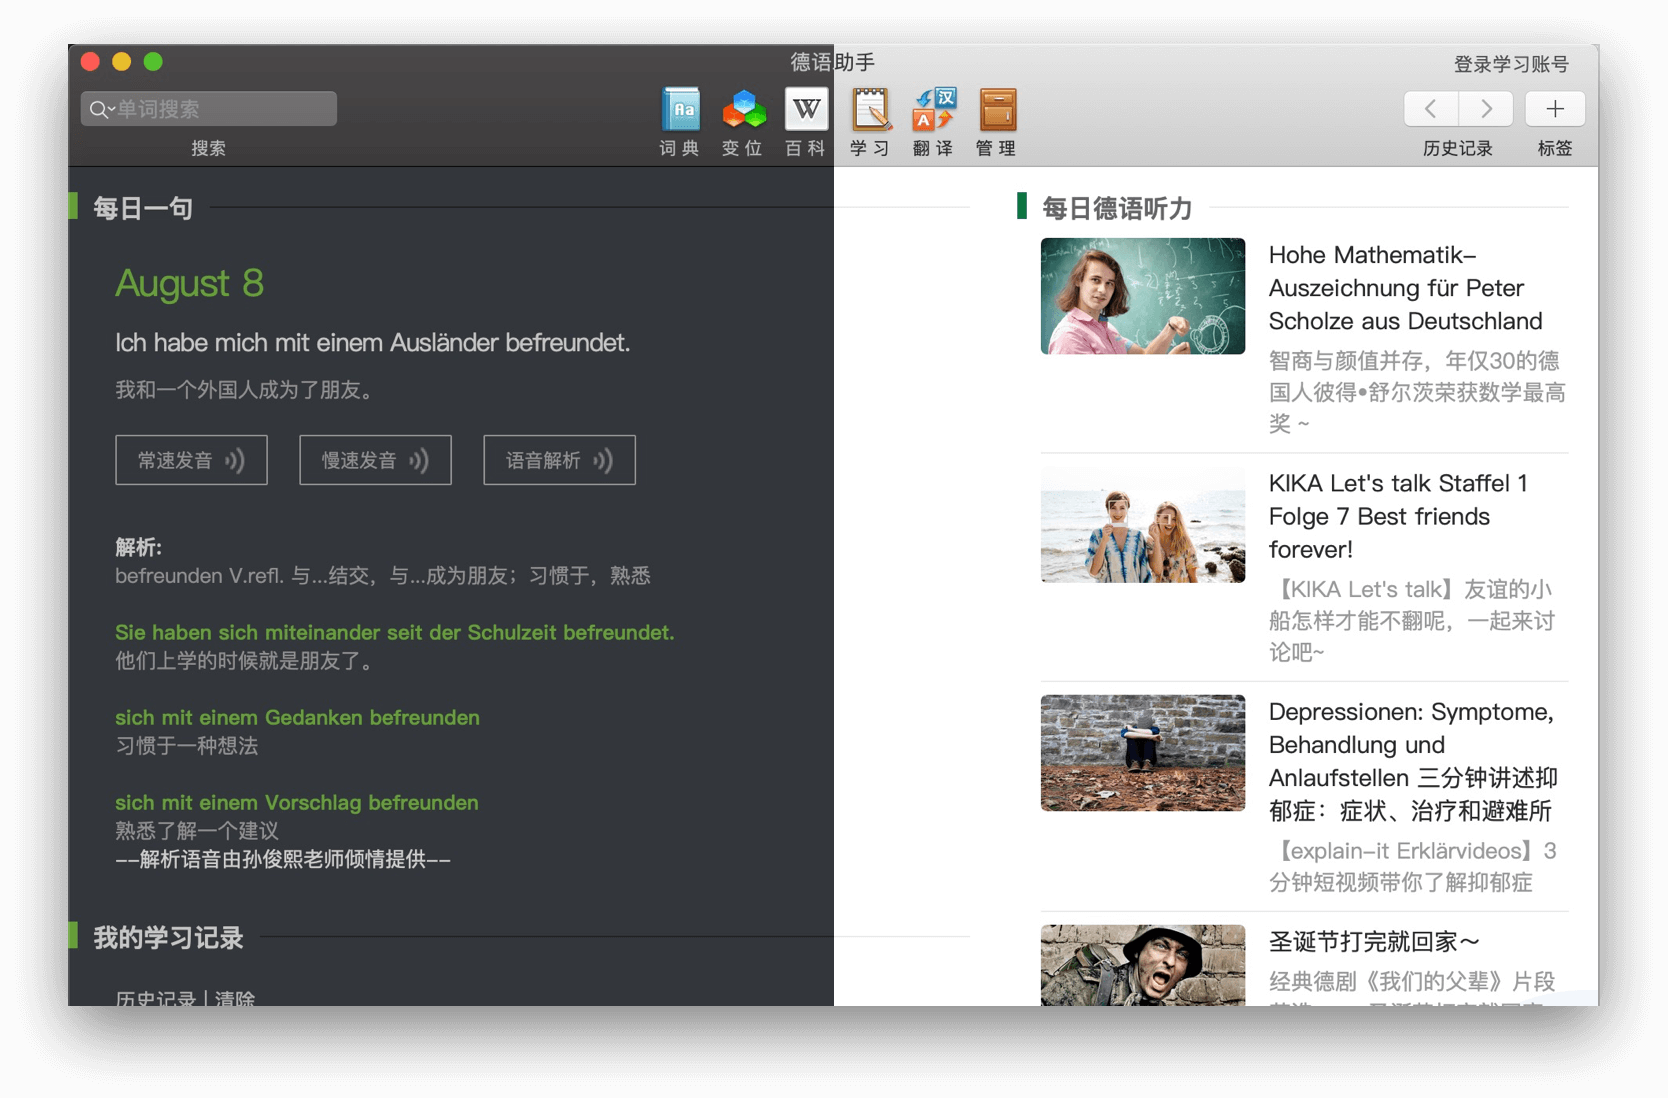Screen dimensions: 1668x1098
Task: Open the 学习 study notepad icon
Action: [x=870, y=110]
